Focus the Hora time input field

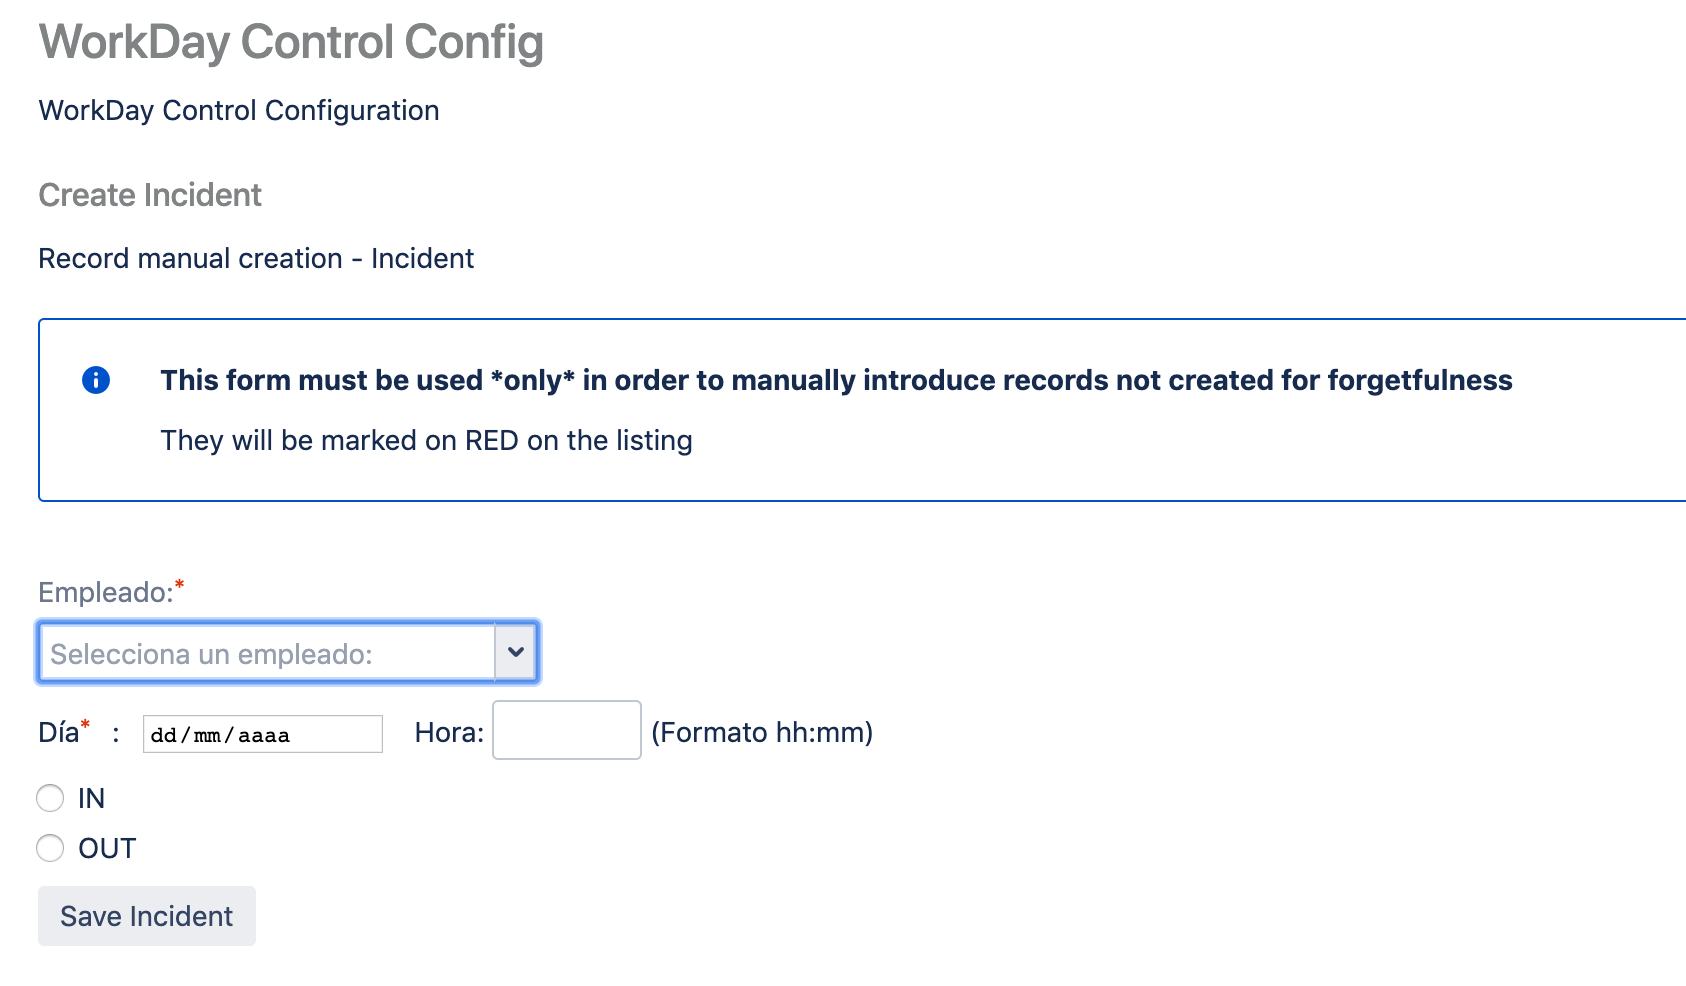click(x=567, y=730)
